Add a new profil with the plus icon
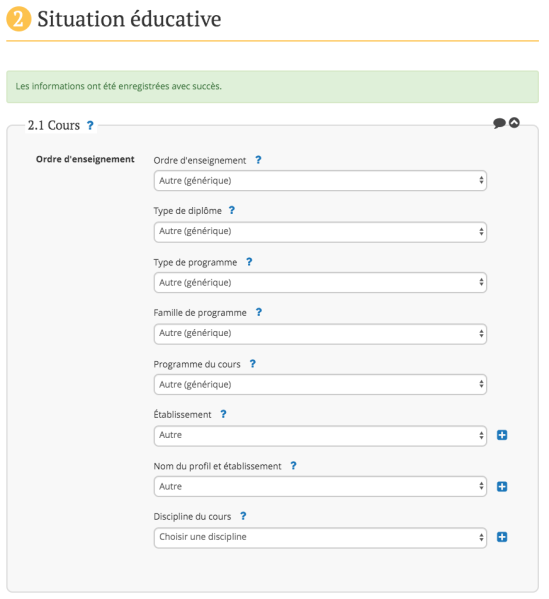 (502, 487)
